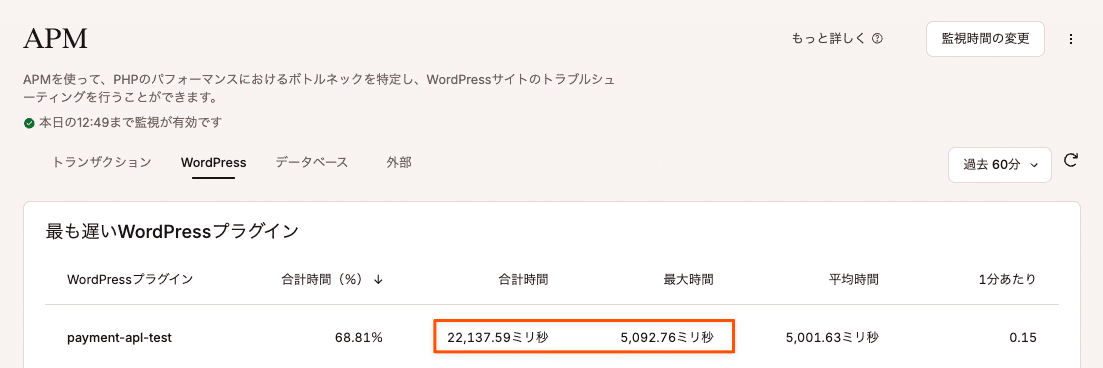Screen dimensions: 1103x368
Task: Sort by the 最大時間 column header
Action: pyautogui.click(x=688, y=279)
